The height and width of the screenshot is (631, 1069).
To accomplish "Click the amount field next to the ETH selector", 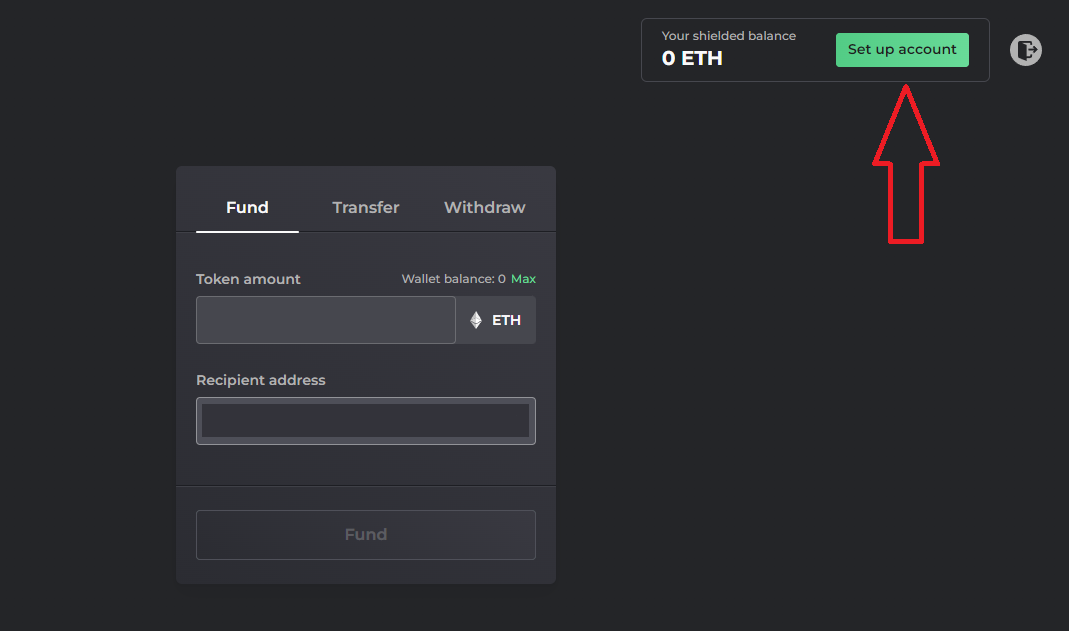I will 325,319.
